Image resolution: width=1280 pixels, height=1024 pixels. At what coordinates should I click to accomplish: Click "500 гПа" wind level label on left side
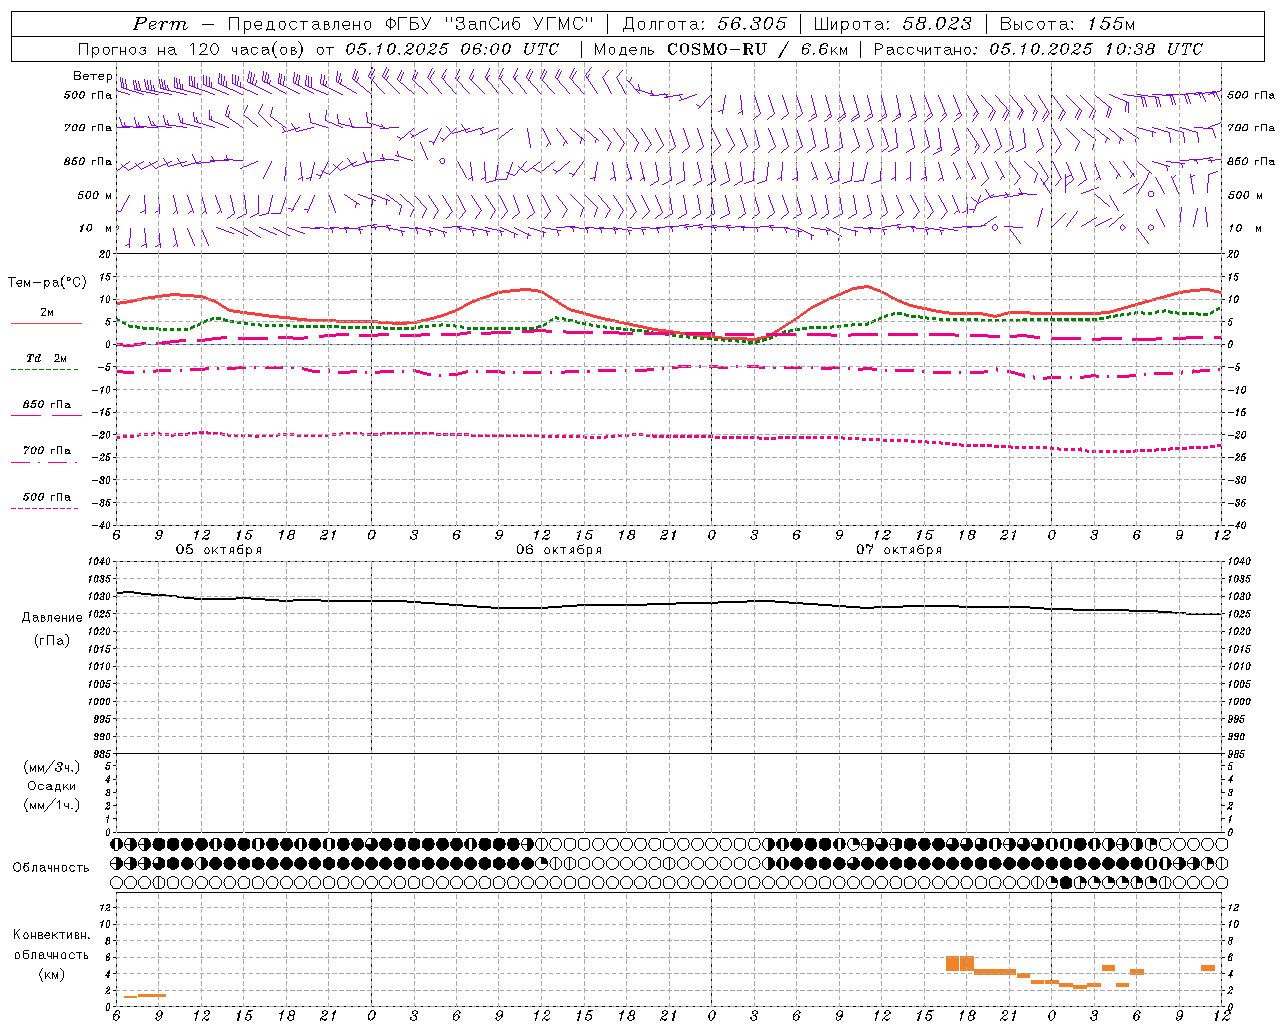pyautogui.click(x=88, y=96)
